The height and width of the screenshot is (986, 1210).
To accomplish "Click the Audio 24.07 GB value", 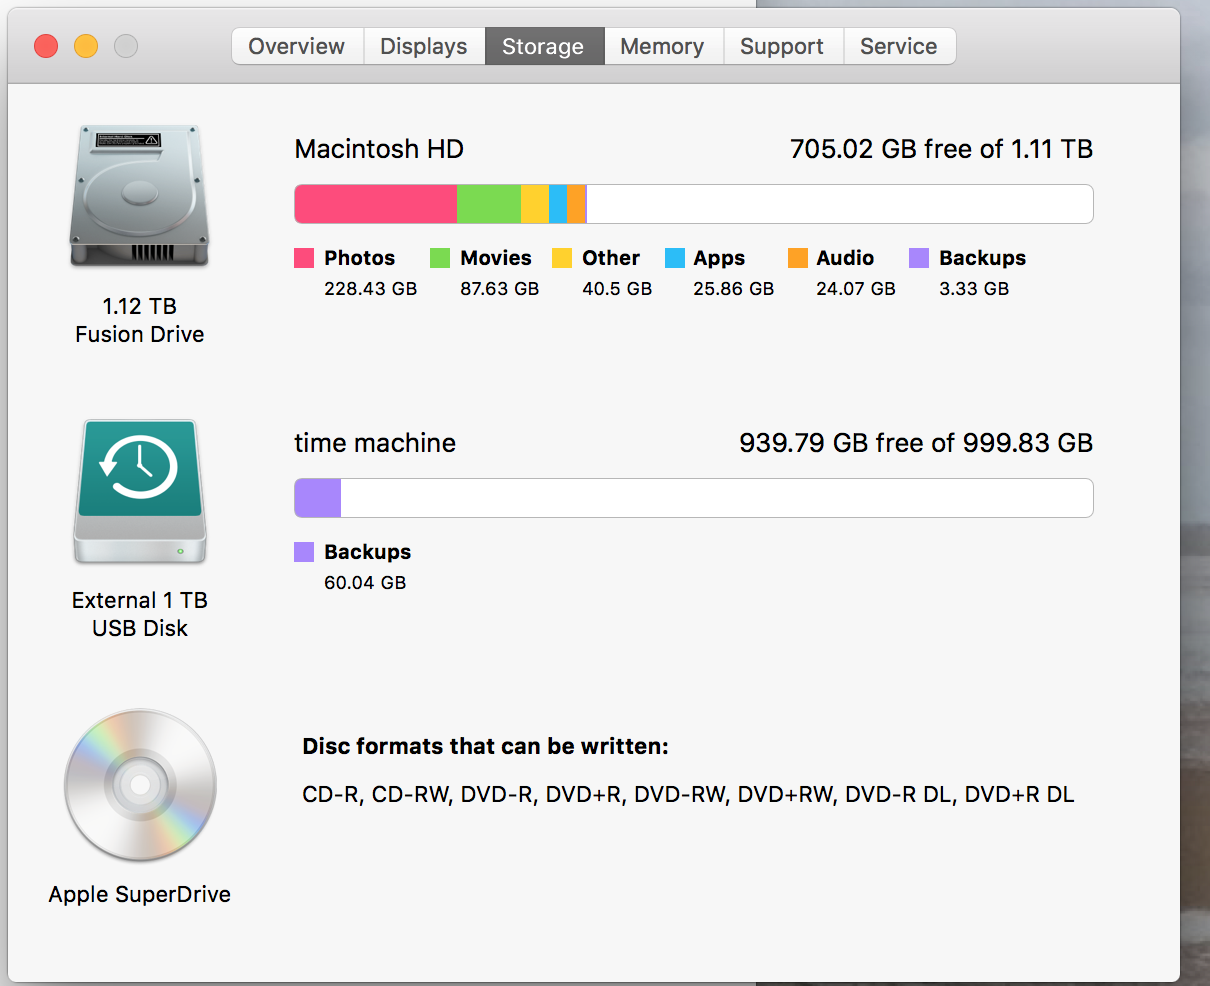I will (x=856, y=289).
